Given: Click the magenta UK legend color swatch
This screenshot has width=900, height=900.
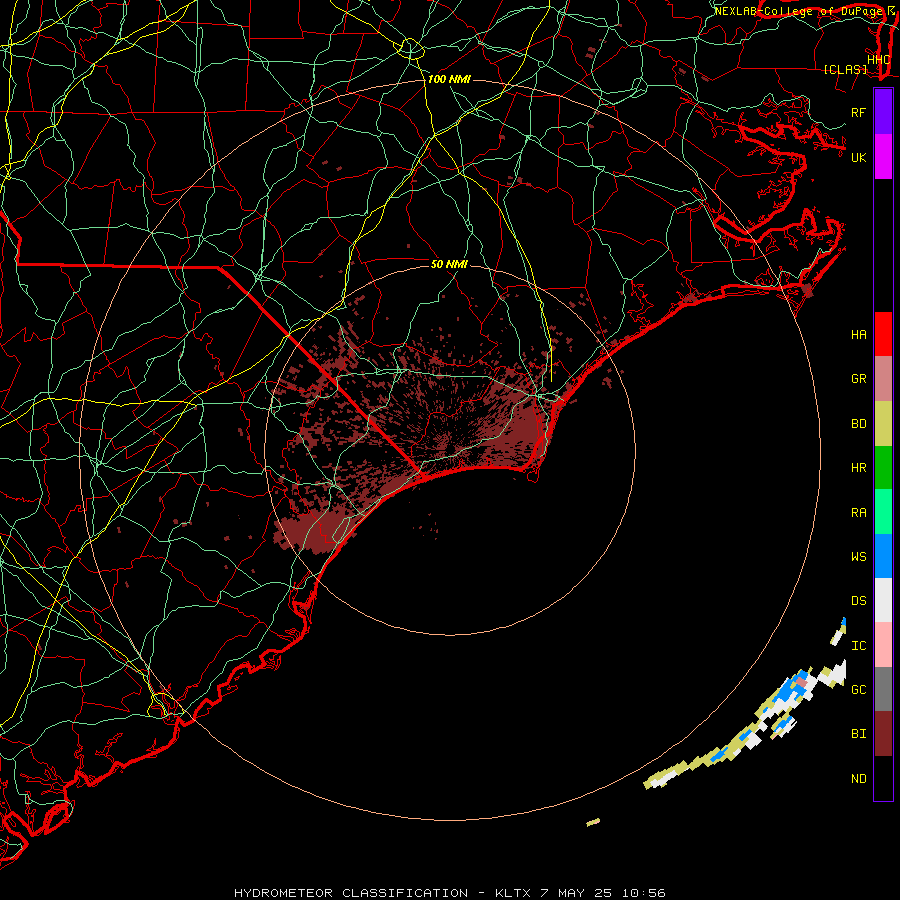Looking at the screenshot, I should tap(883, 157).
